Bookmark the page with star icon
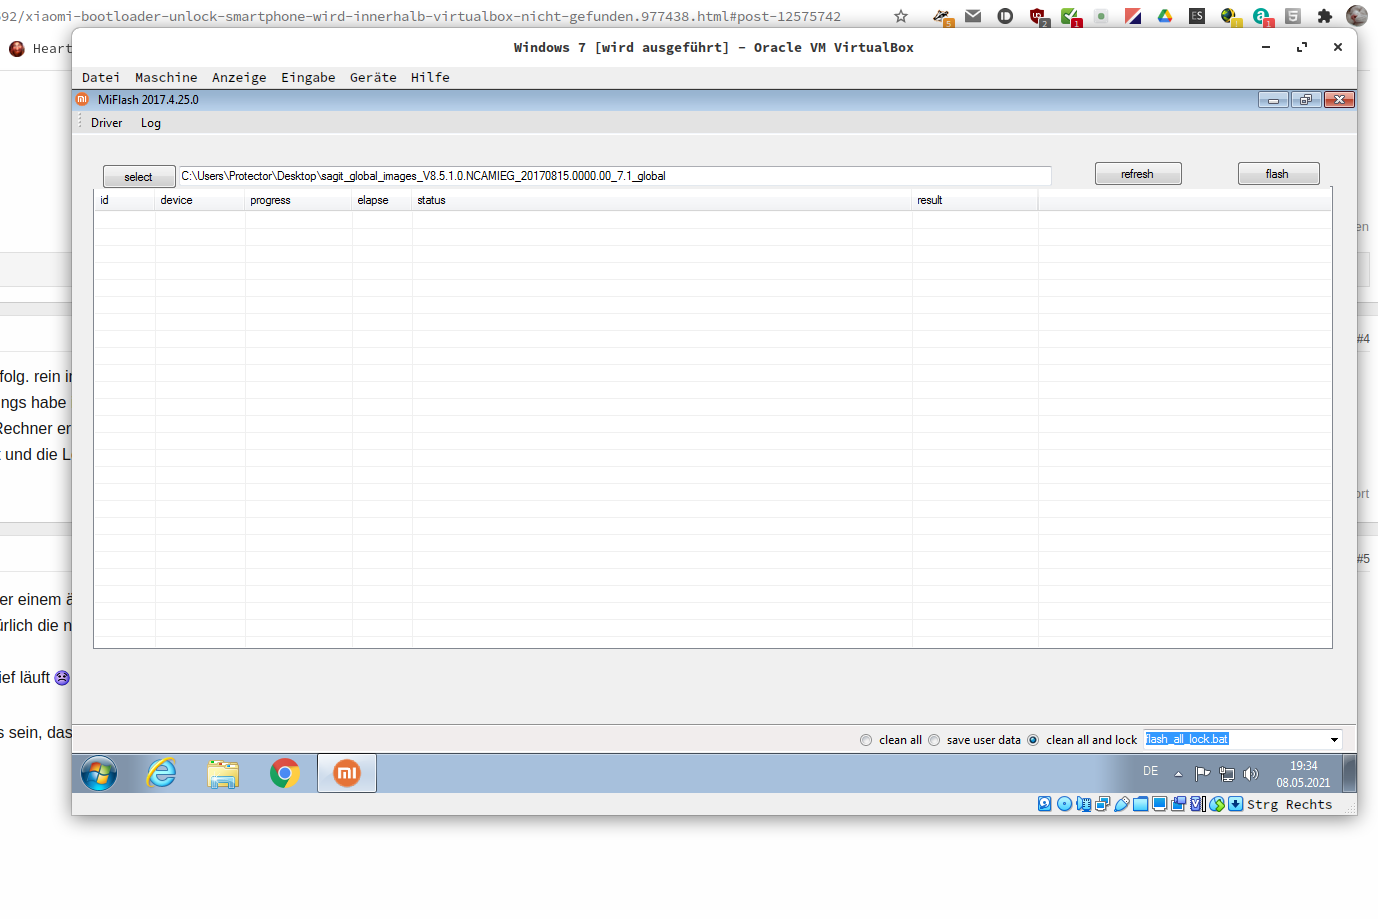The height and width of the screenshot is (919, 1378). (x=901, y=16)
